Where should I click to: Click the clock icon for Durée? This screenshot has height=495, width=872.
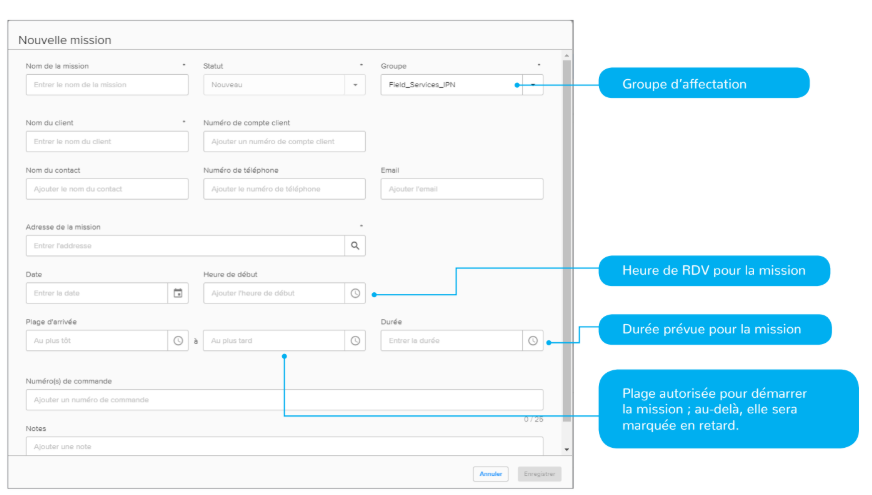pyautogui.click(x=533, y=340)
